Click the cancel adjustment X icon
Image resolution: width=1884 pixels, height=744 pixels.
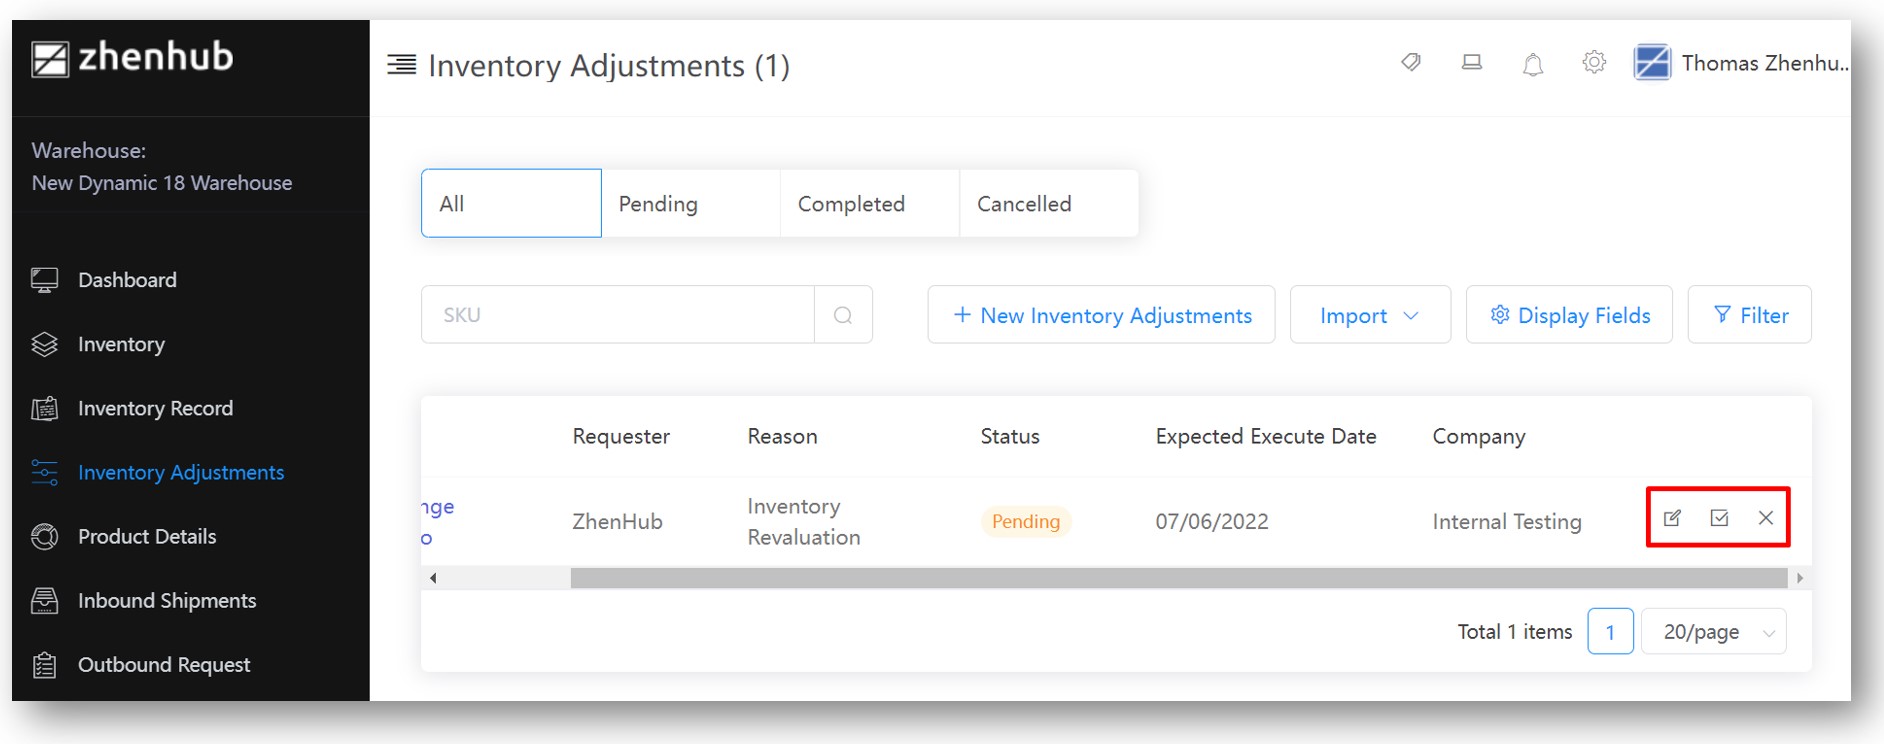(1766, 518)
